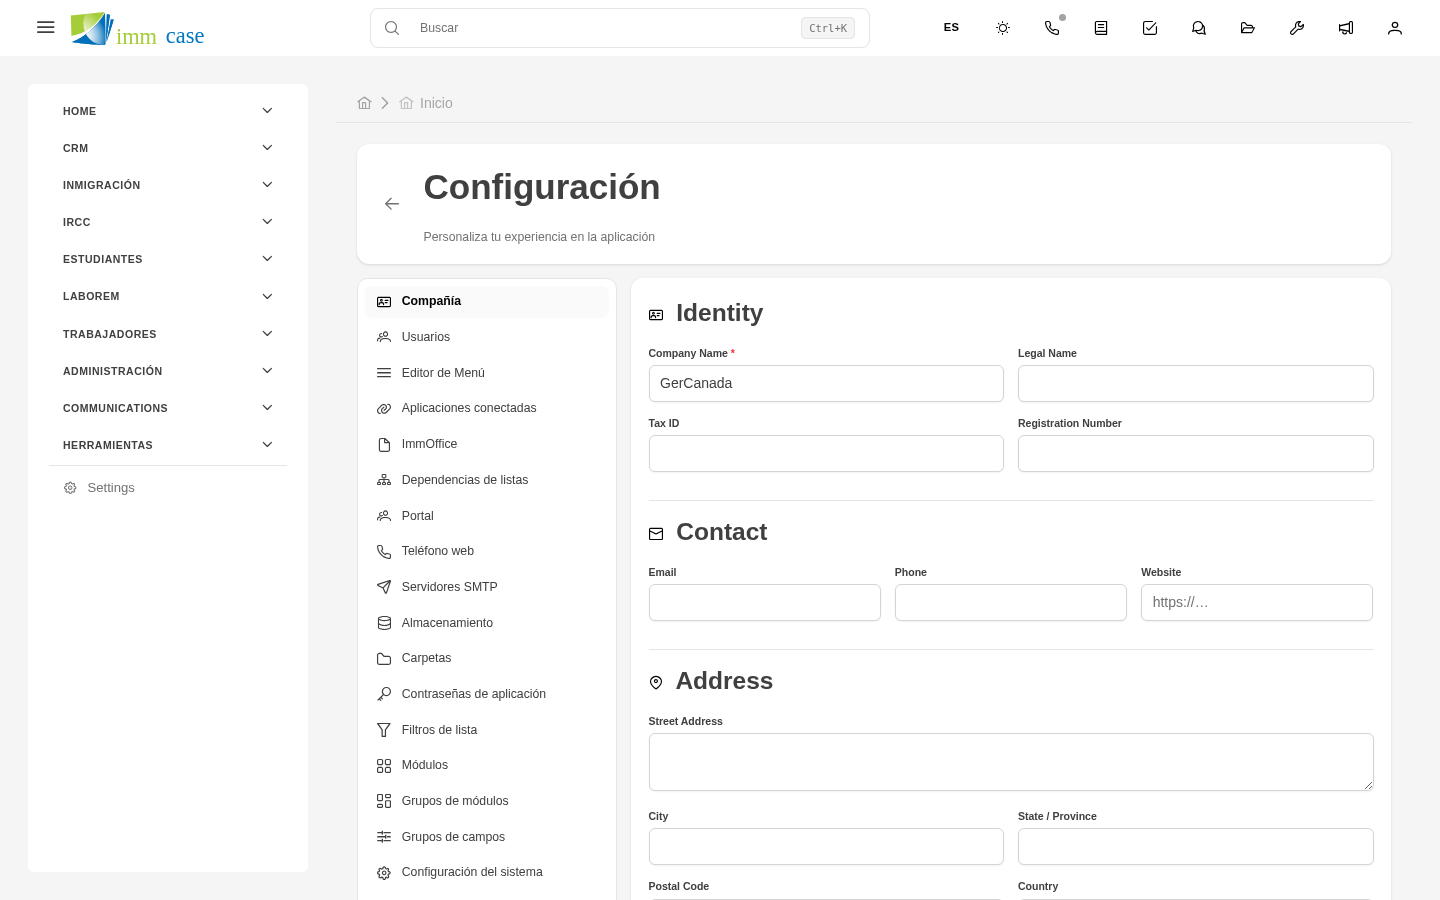This screenshot has height=900, width=1440.
Task: Expand the CRM sidebar section
Action: (168, 148)
